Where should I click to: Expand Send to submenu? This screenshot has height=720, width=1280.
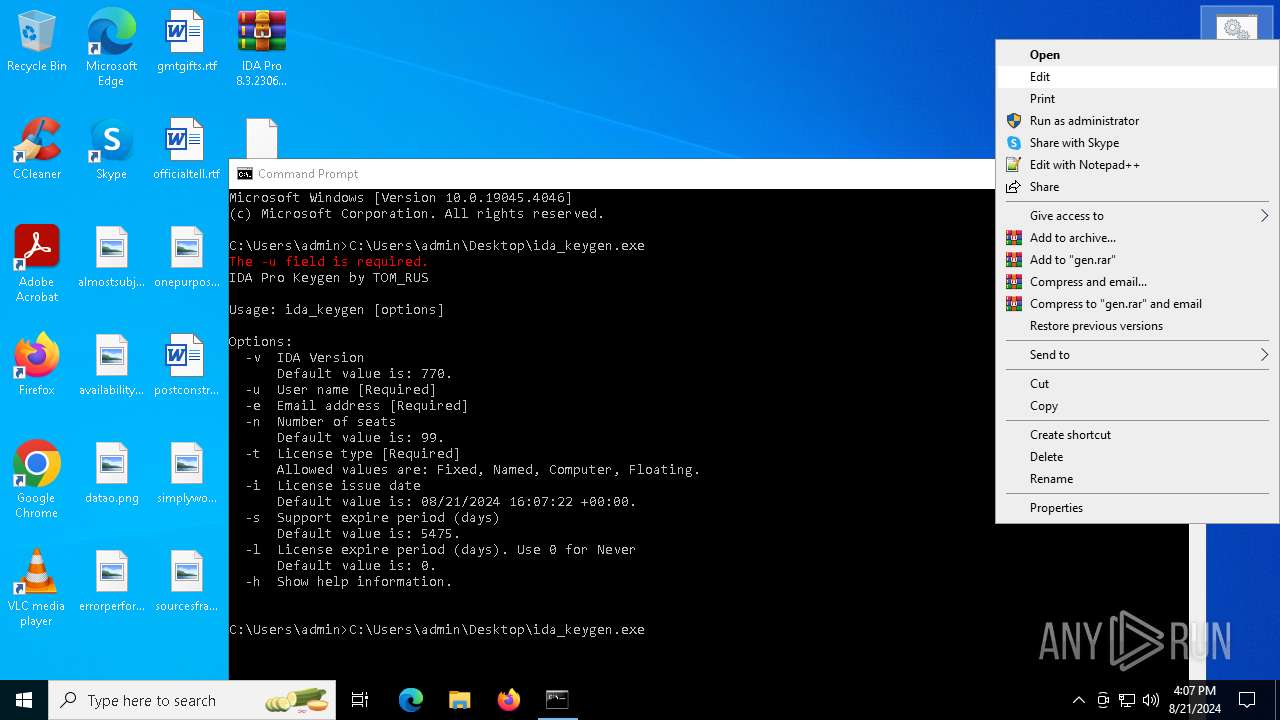[1137, 355]
